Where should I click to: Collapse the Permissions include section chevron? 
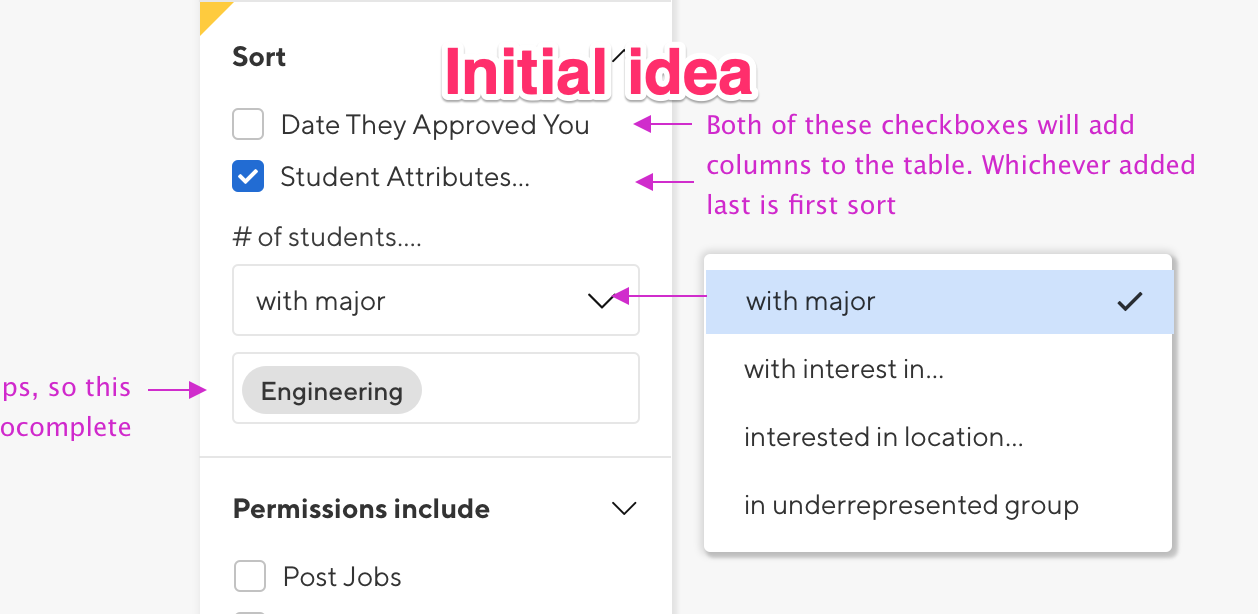tap(624, 508)
